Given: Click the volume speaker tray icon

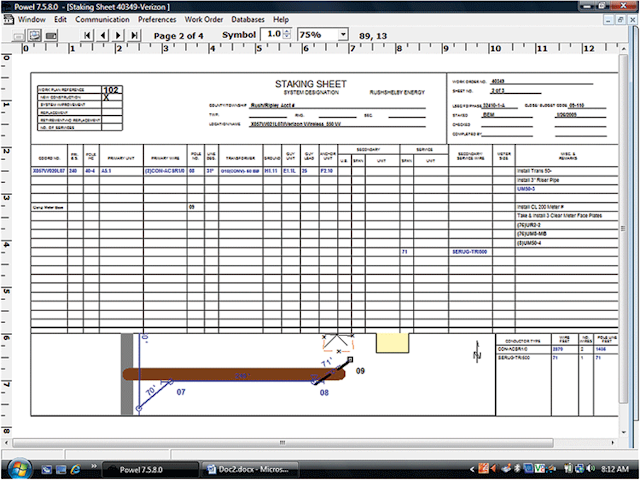Looking at the screenshot, I should (591, 469).
